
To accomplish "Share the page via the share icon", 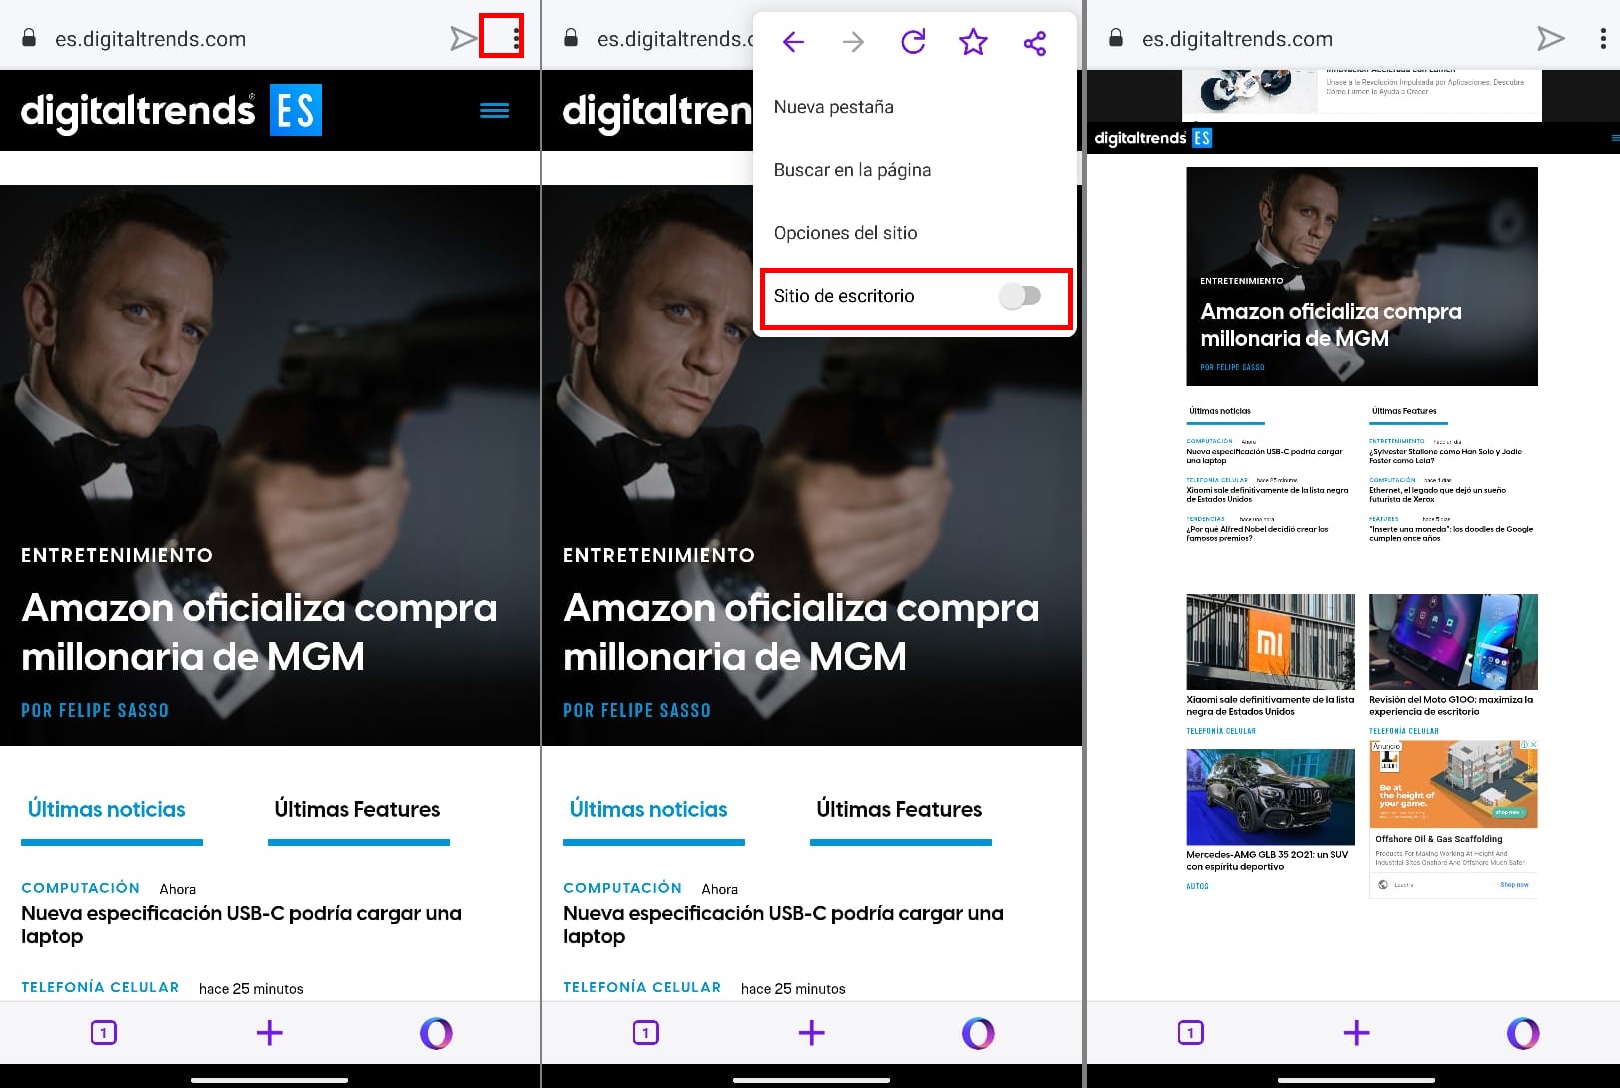I will point(1034,42).
